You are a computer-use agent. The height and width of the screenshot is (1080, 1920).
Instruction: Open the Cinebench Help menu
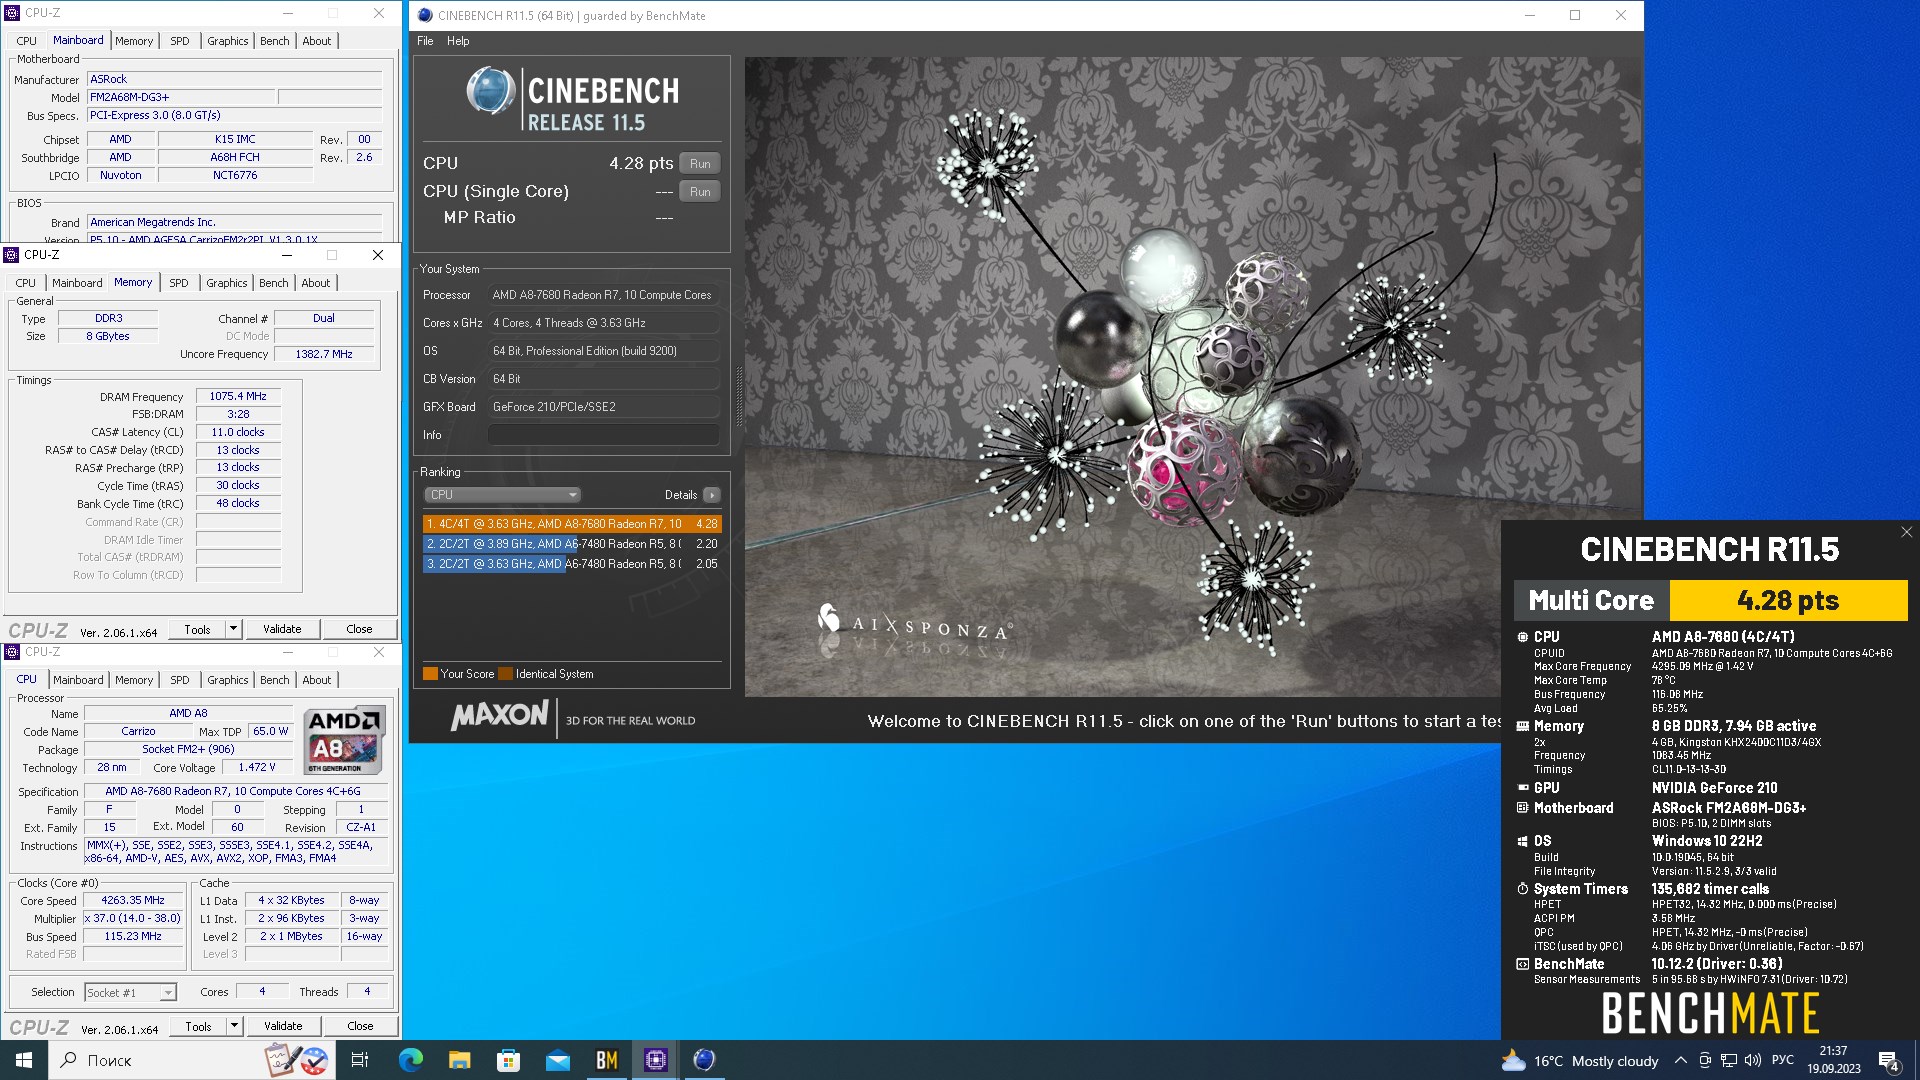458,41
